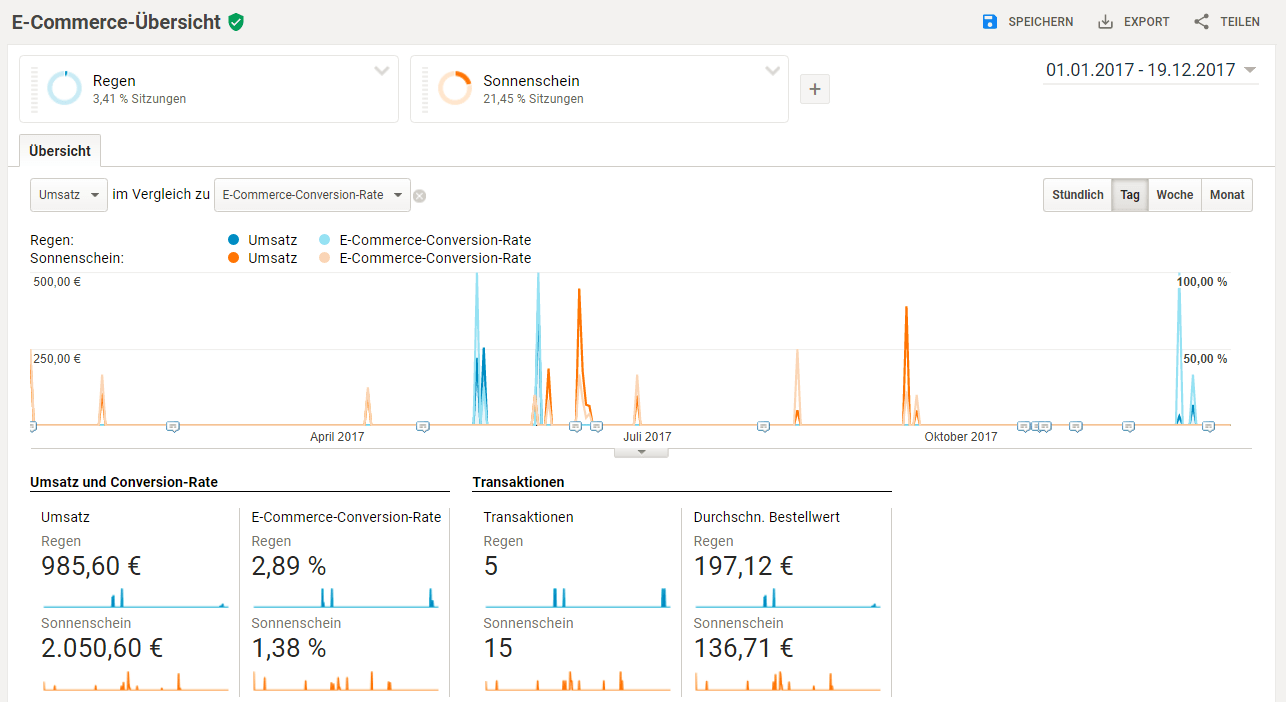Image resolution: width=1286 pixels, height=702 pixels.
Task: Open the E-Commerce-Conversion-Rate comparison dropdown
Action: 312,195
